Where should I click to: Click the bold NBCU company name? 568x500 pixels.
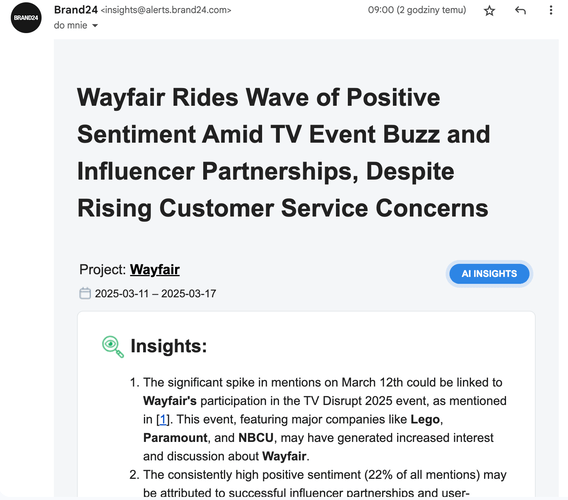coord(256,438)
